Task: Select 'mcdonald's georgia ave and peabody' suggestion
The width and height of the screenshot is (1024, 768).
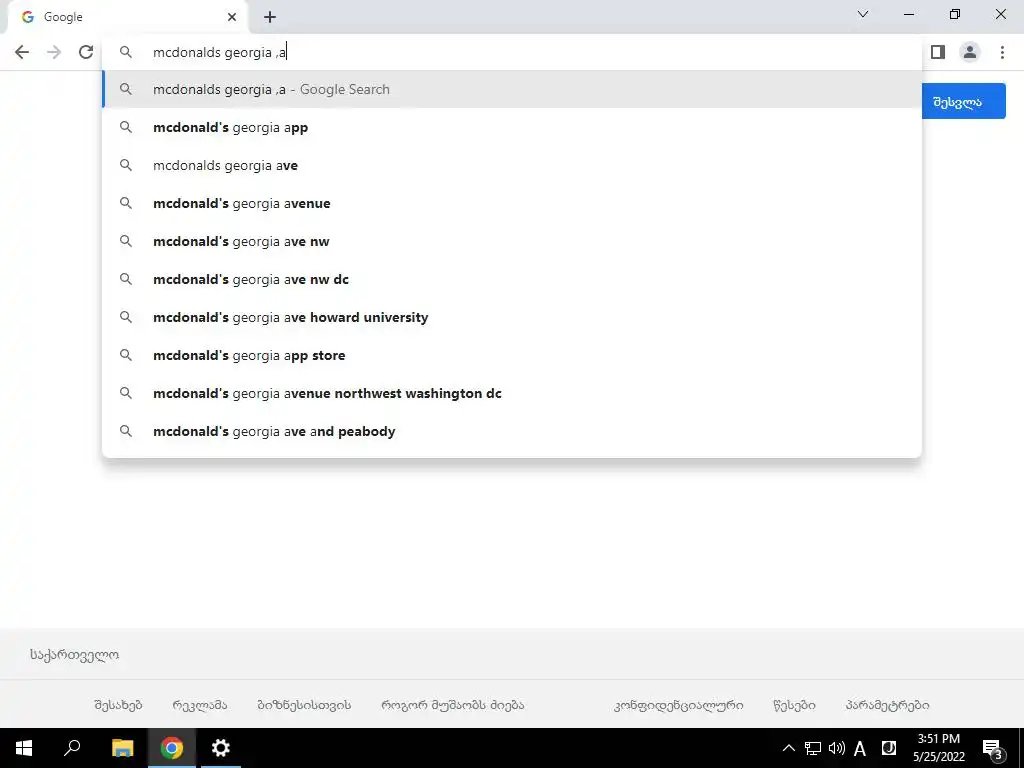Action: (512, 431)
